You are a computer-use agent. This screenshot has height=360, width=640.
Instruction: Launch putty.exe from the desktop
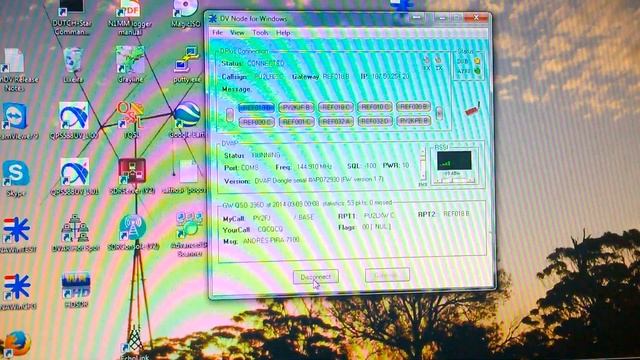tap(187, 65)
